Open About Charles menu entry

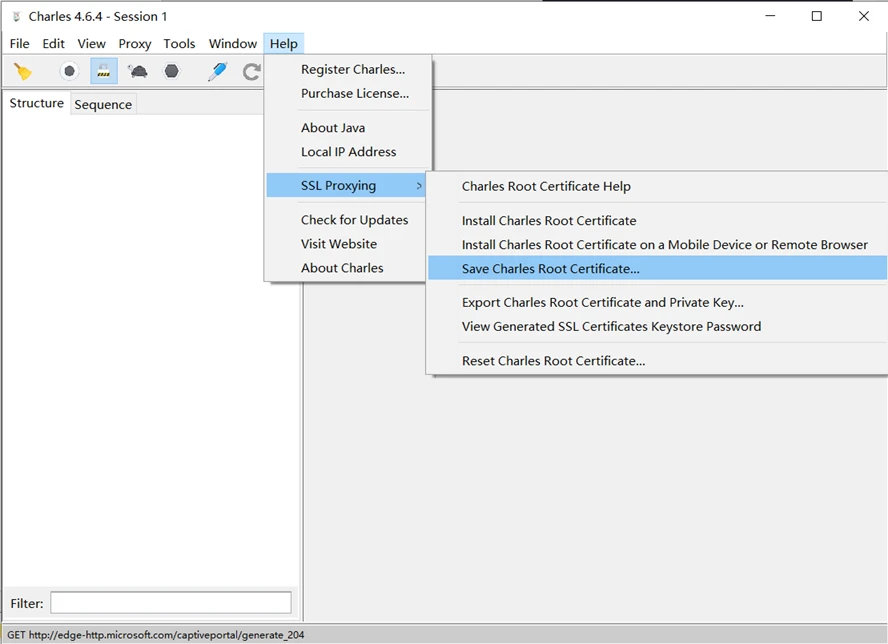[342, 268]
